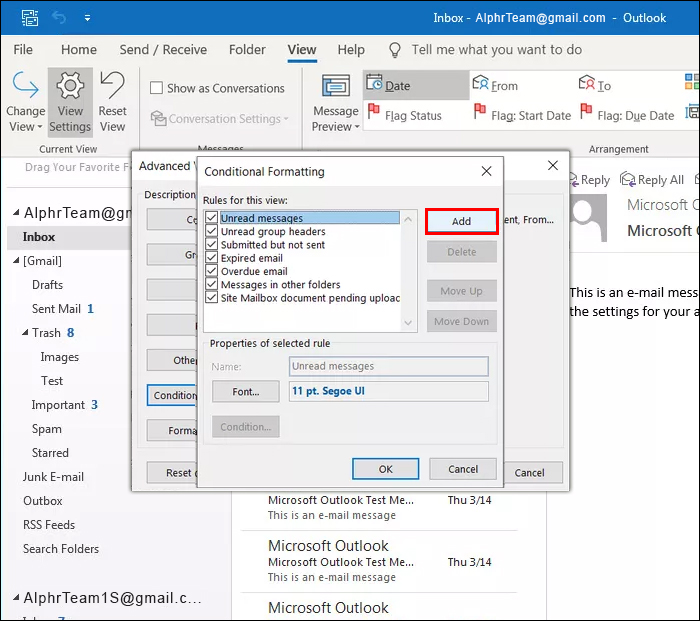Click the sender avatar picture
This screenshot has width=700, height=621.
(588, 218)
